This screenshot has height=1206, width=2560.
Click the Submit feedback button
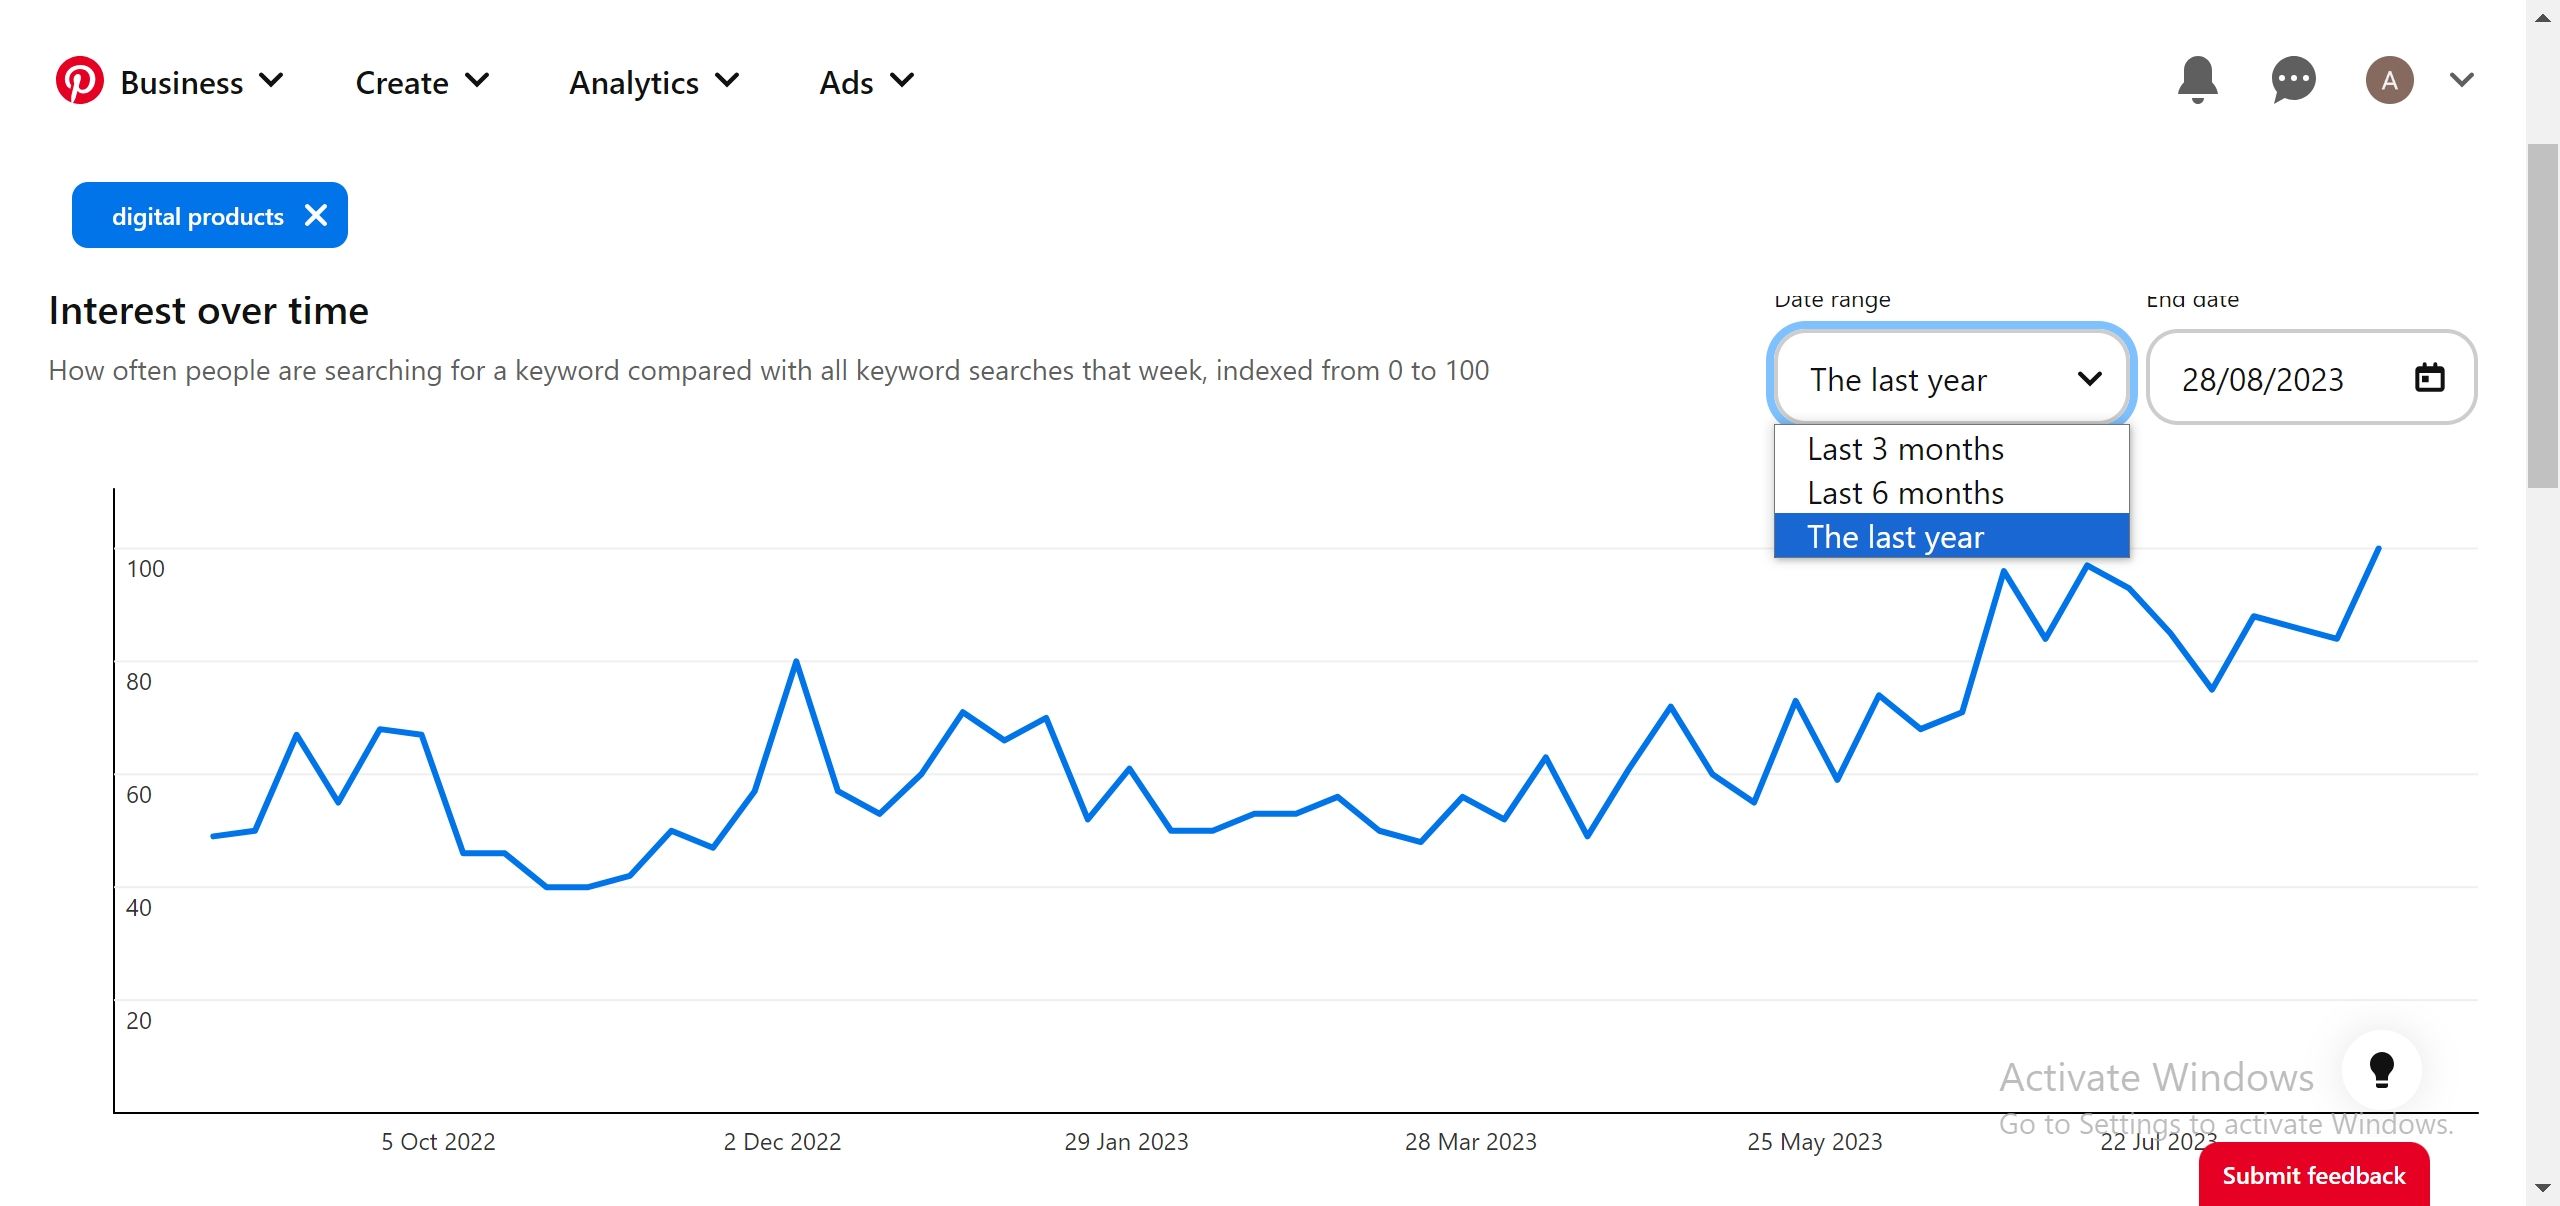2314,1178
